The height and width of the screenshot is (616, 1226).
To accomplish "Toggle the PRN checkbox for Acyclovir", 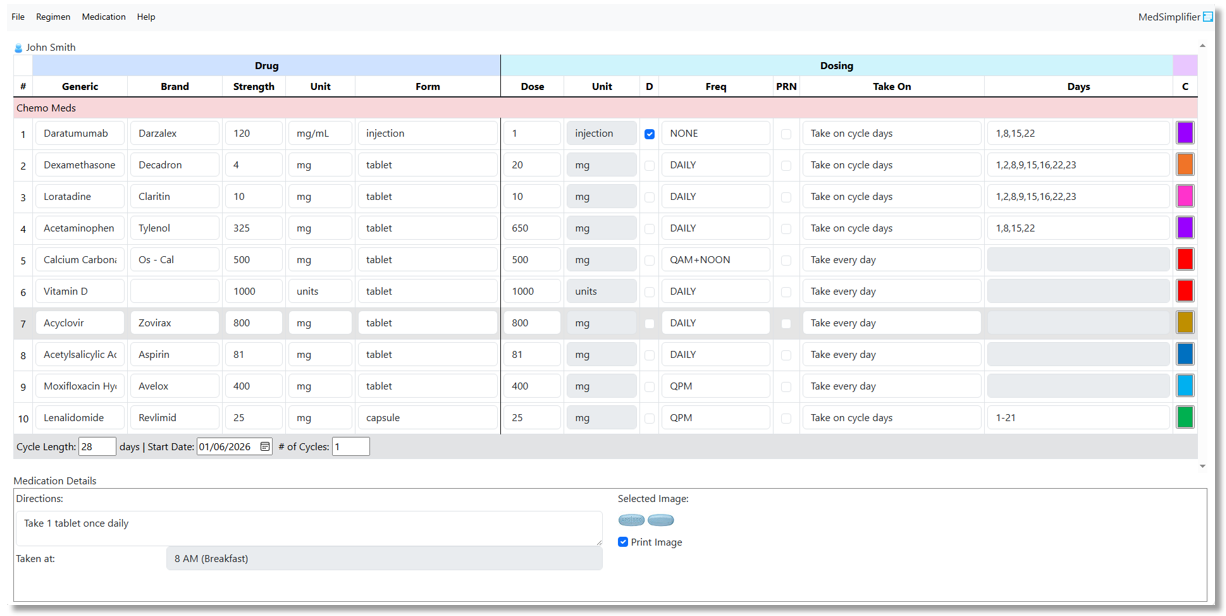I will [786, 324].
